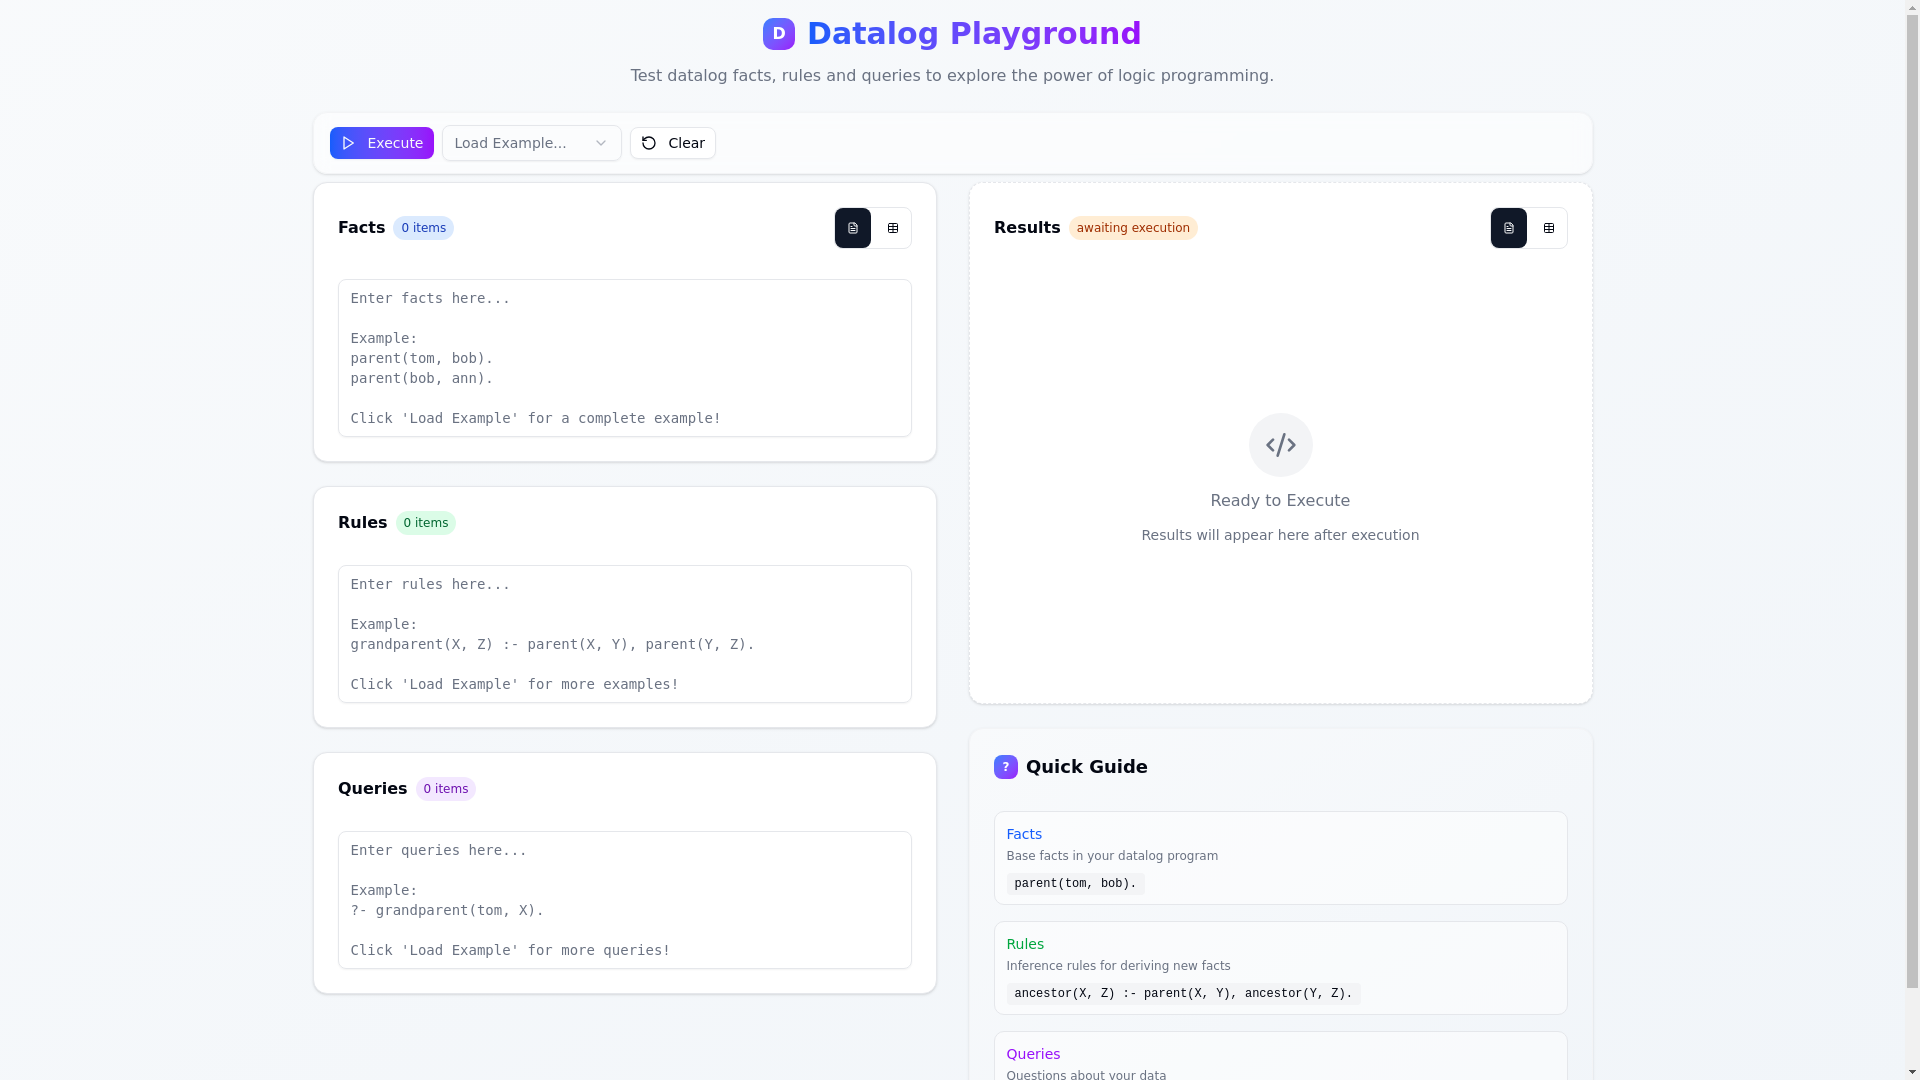Viewport: 1920px width, 1080px height.
Task: Click the Quick Guide heading text
Action: click(x=1087, y=767)
